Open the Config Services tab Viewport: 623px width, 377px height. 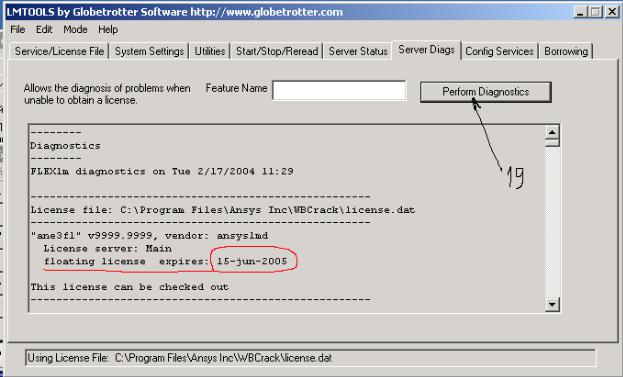point(499,51)
